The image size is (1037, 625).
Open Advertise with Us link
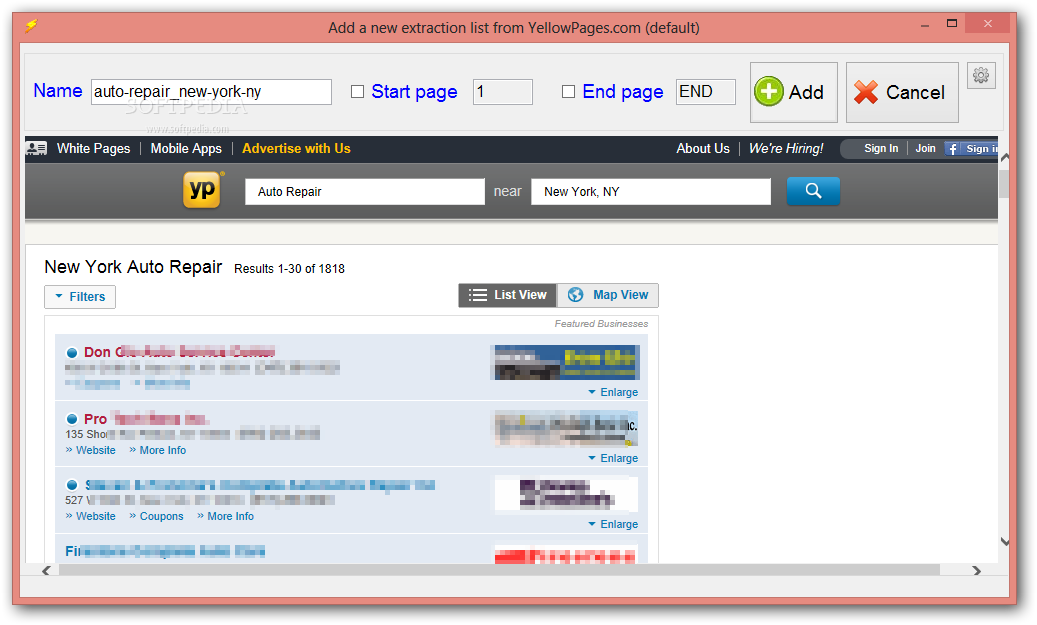(x=296, y=148)
